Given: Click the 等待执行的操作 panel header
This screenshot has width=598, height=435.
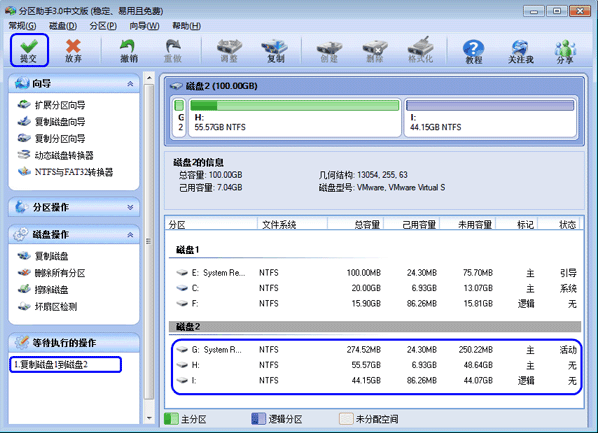Looking at the screenshot, I should pos(74,342).
